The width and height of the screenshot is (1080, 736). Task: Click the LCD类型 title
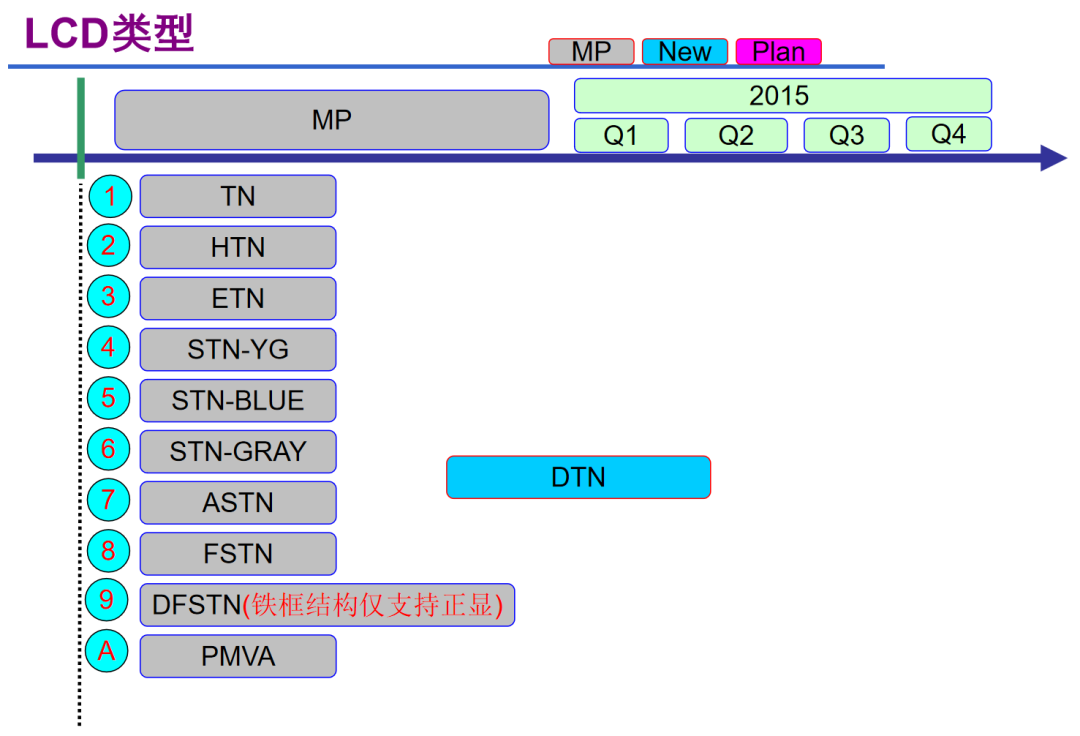point(110,32)
